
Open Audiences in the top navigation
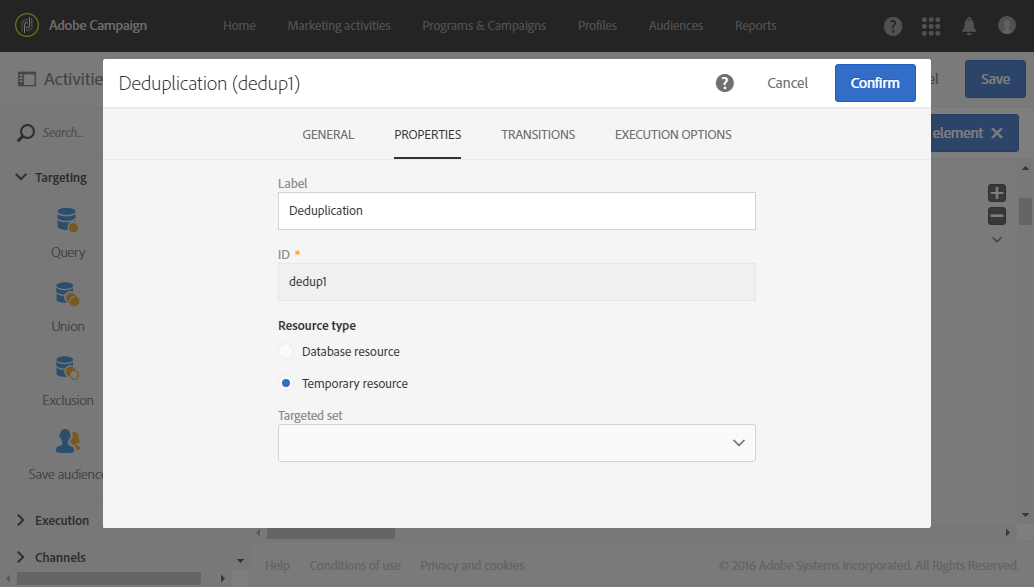pos(676,26)
